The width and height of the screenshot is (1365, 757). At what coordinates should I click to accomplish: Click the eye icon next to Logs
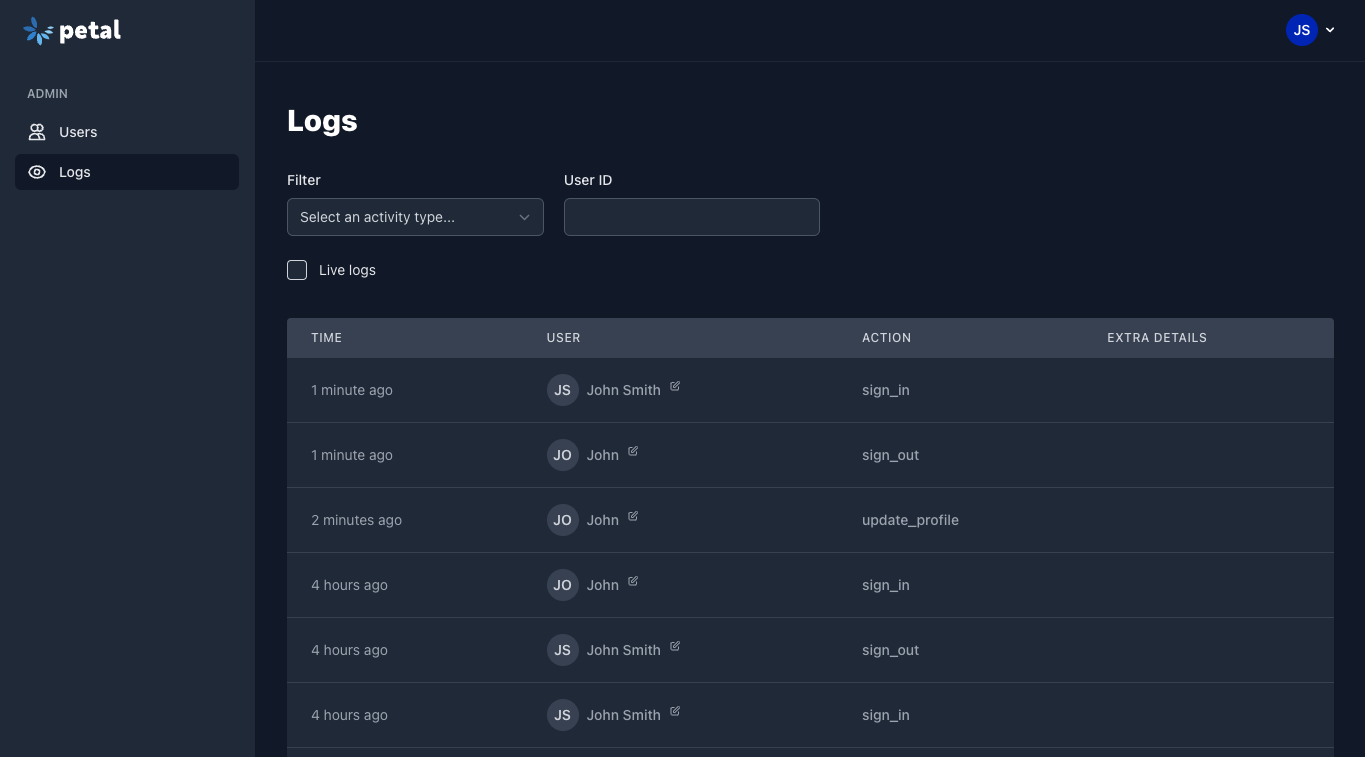[37, 171]
